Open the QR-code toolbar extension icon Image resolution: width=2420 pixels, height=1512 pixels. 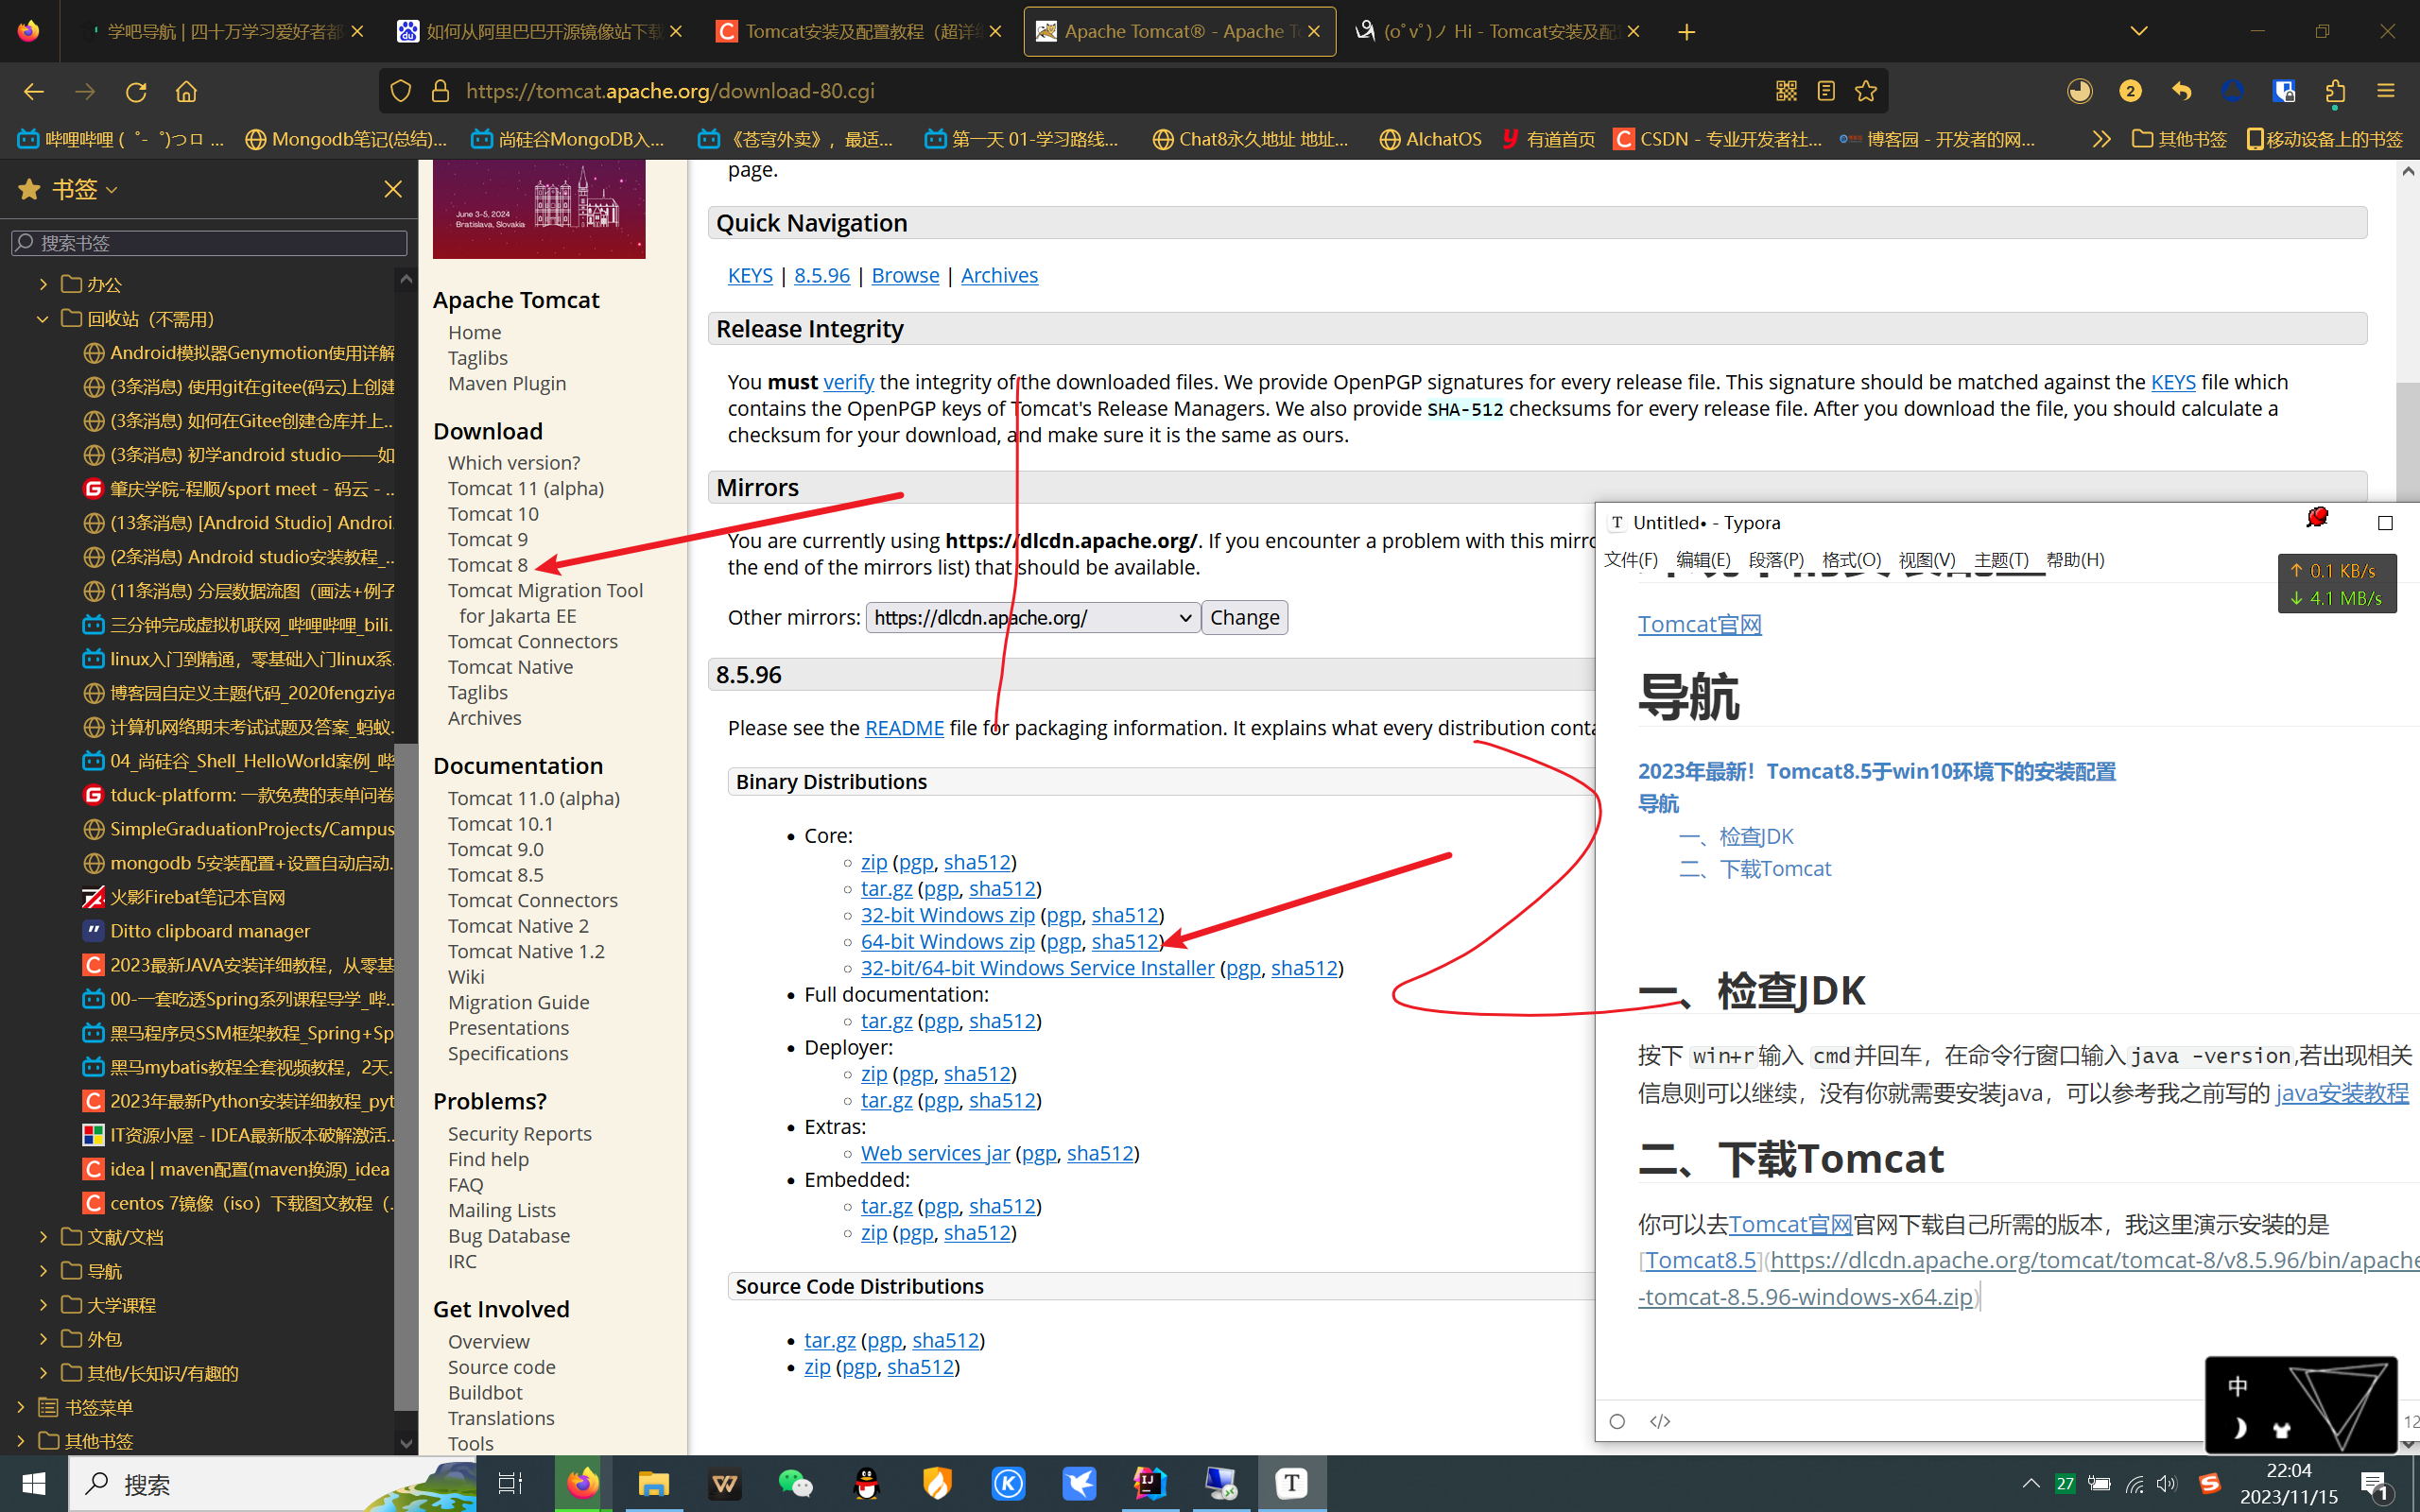(1787, 91)
